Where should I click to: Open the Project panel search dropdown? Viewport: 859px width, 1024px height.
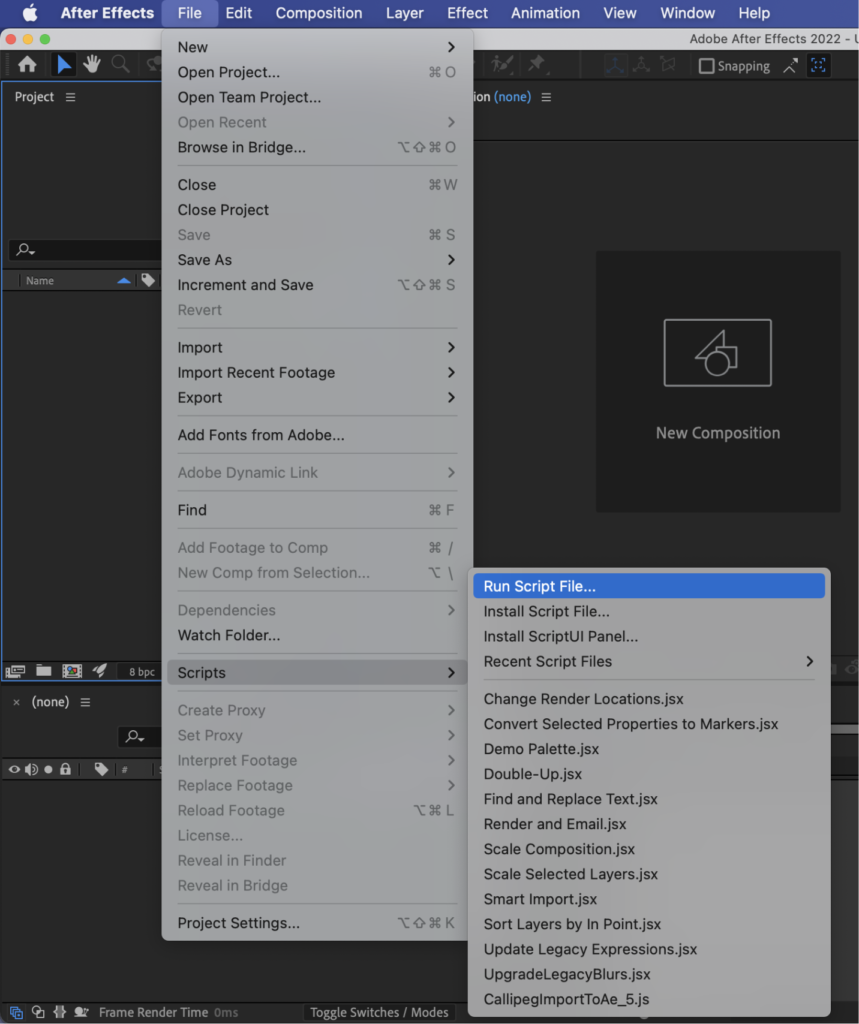(26, 249)
